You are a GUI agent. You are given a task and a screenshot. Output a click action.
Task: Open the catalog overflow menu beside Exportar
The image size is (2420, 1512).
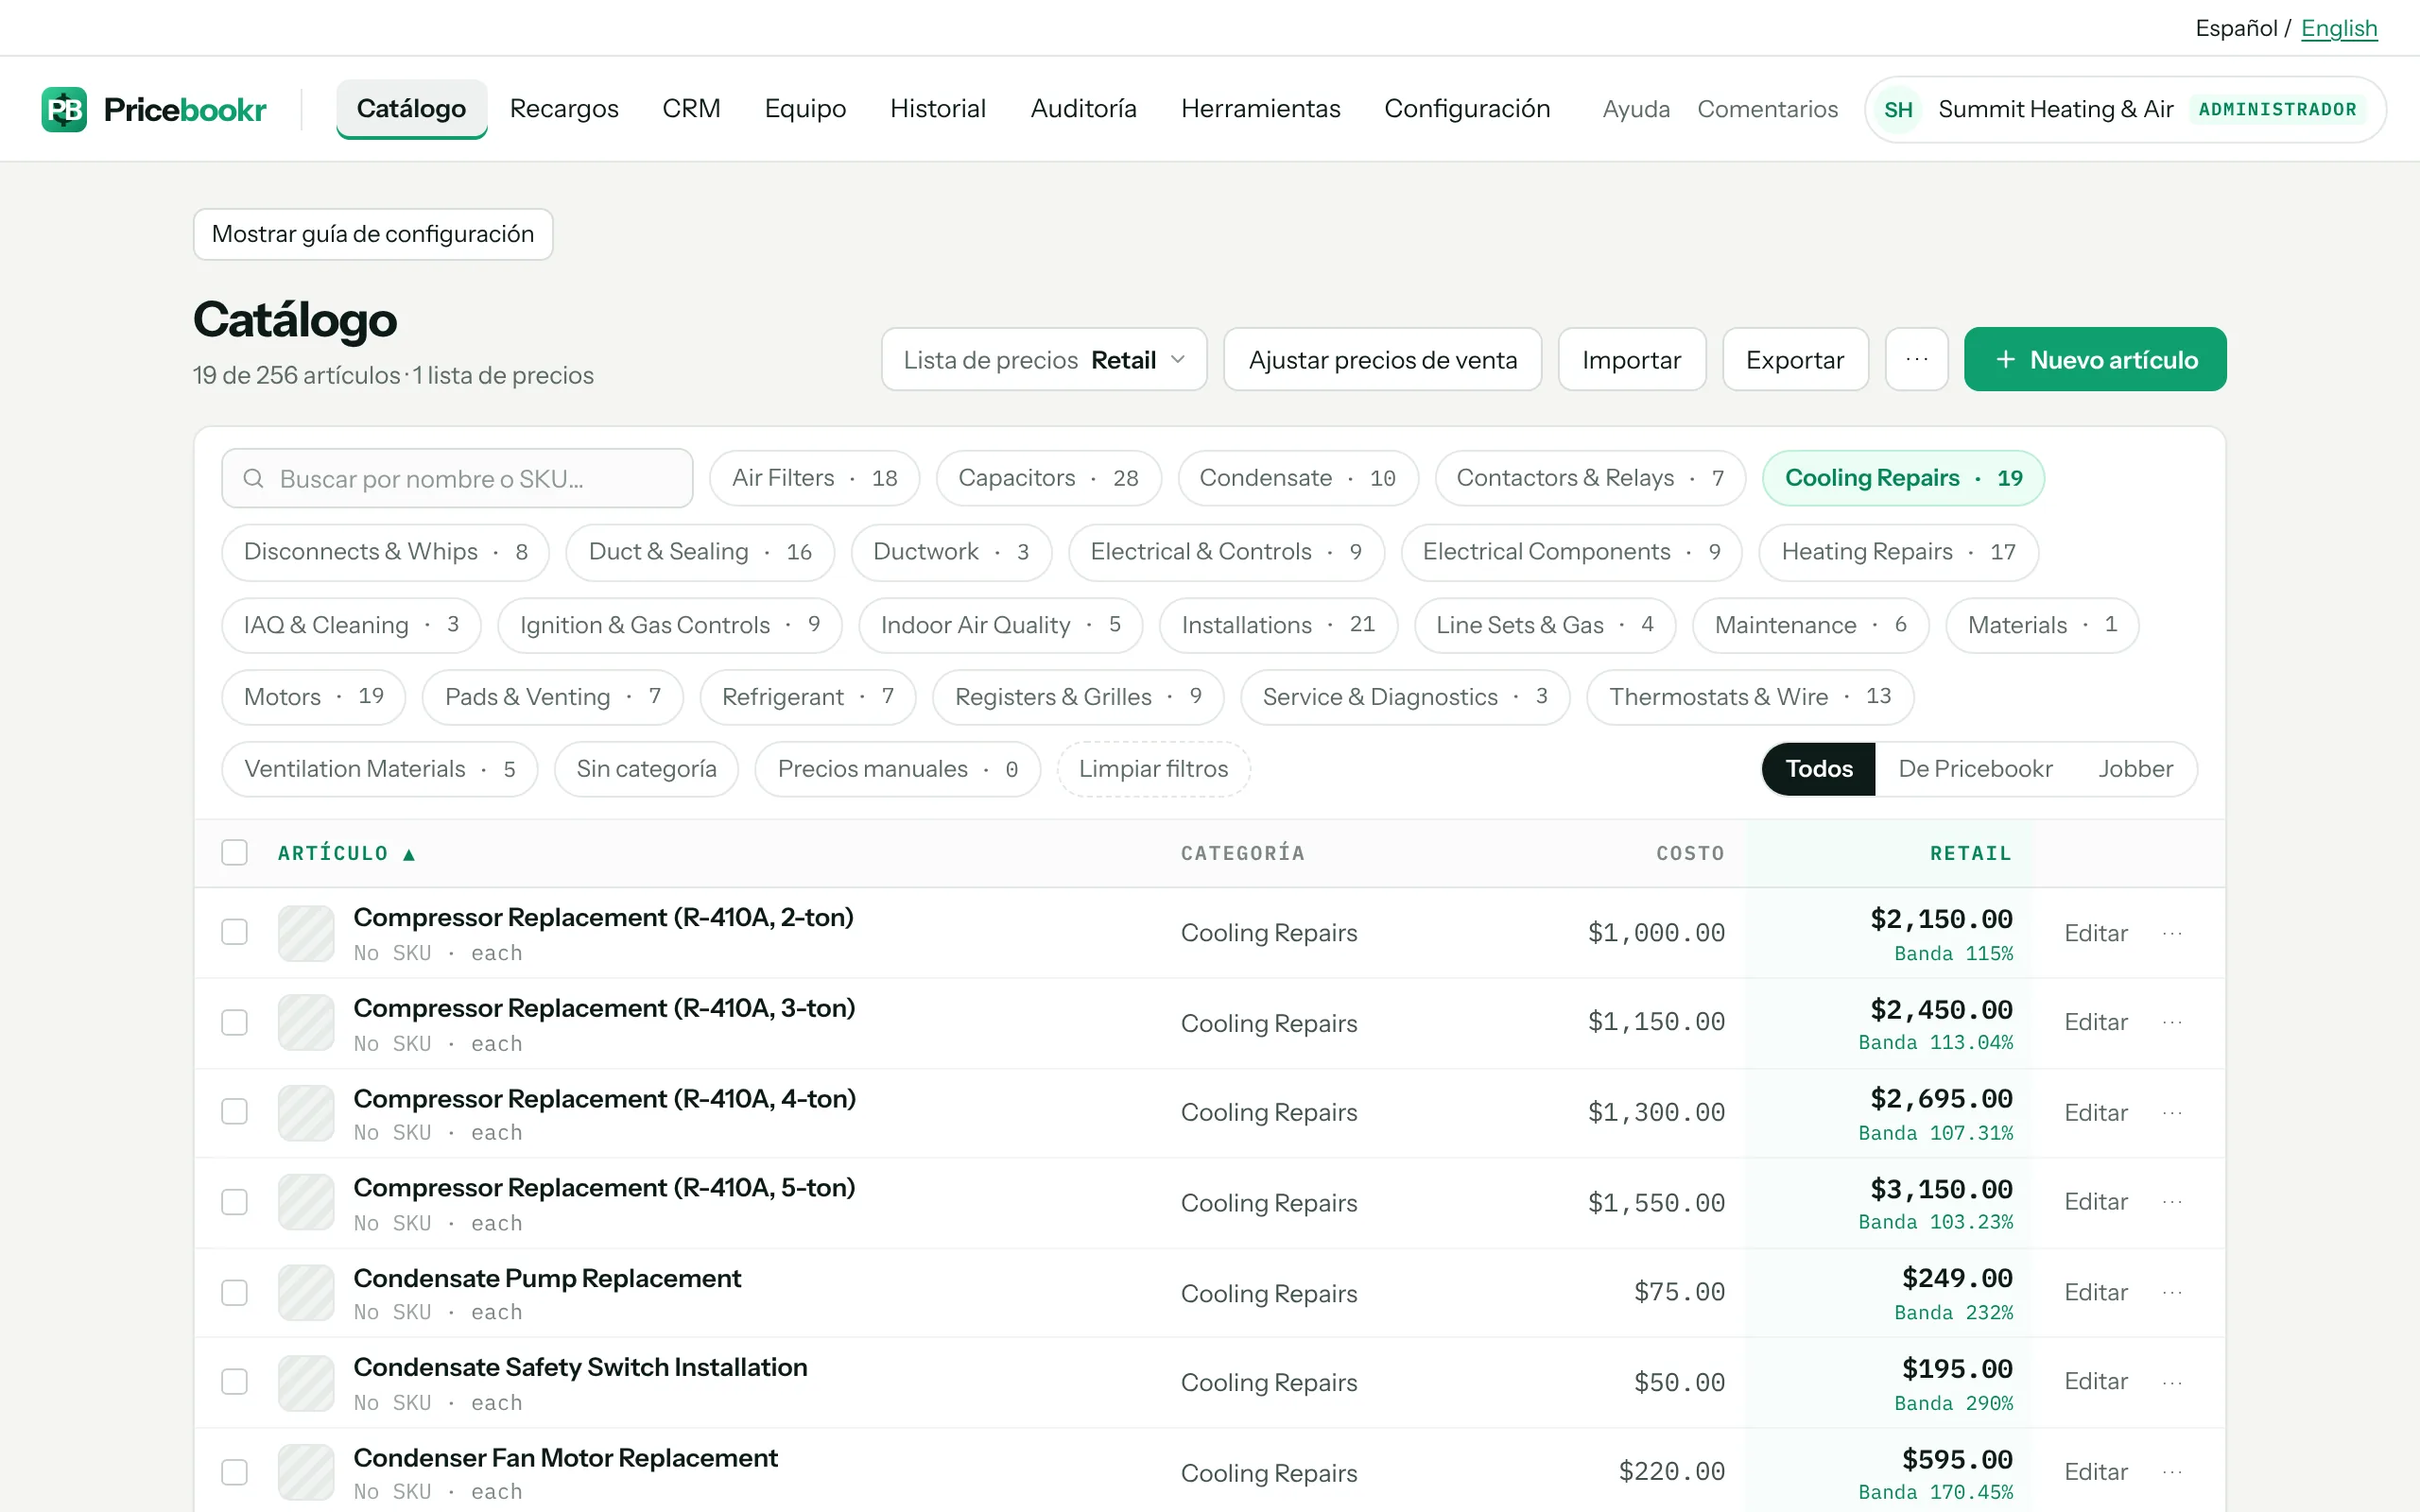click(1916, 359)
